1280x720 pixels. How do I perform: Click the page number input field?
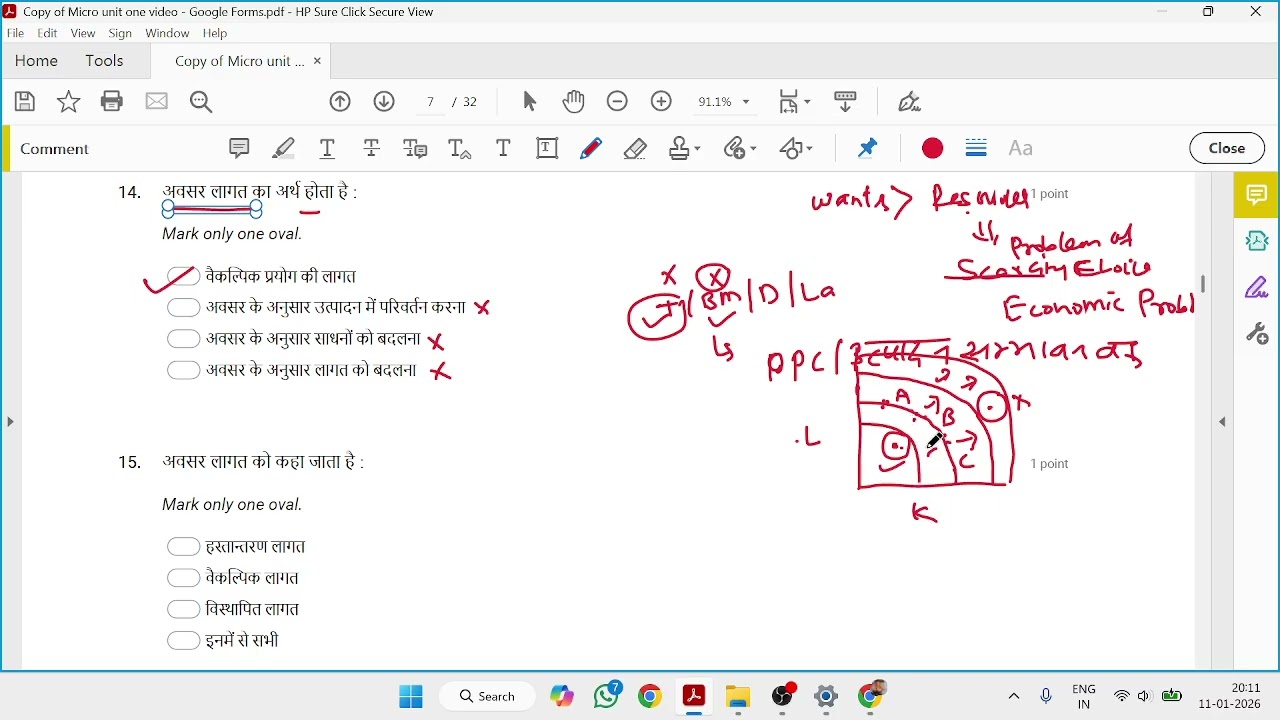coord(430,102)
